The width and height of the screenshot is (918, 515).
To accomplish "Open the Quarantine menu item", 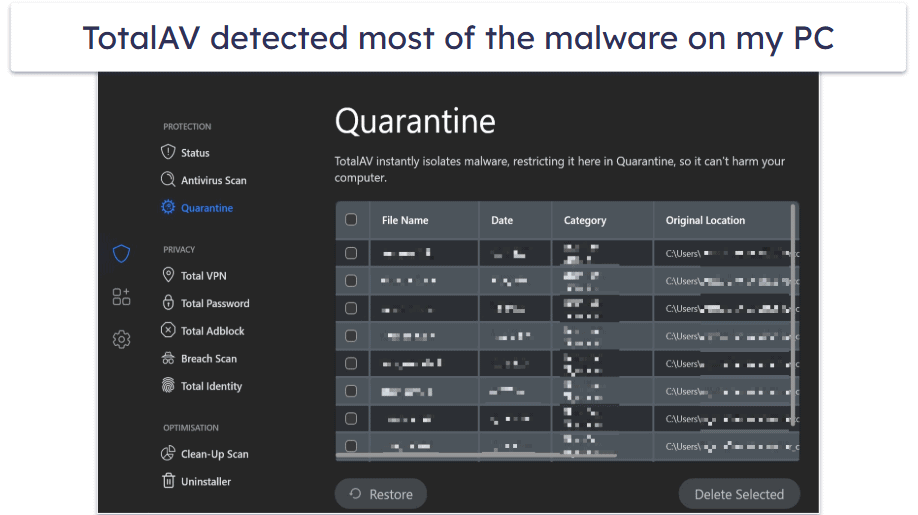I will pos(206,208).
